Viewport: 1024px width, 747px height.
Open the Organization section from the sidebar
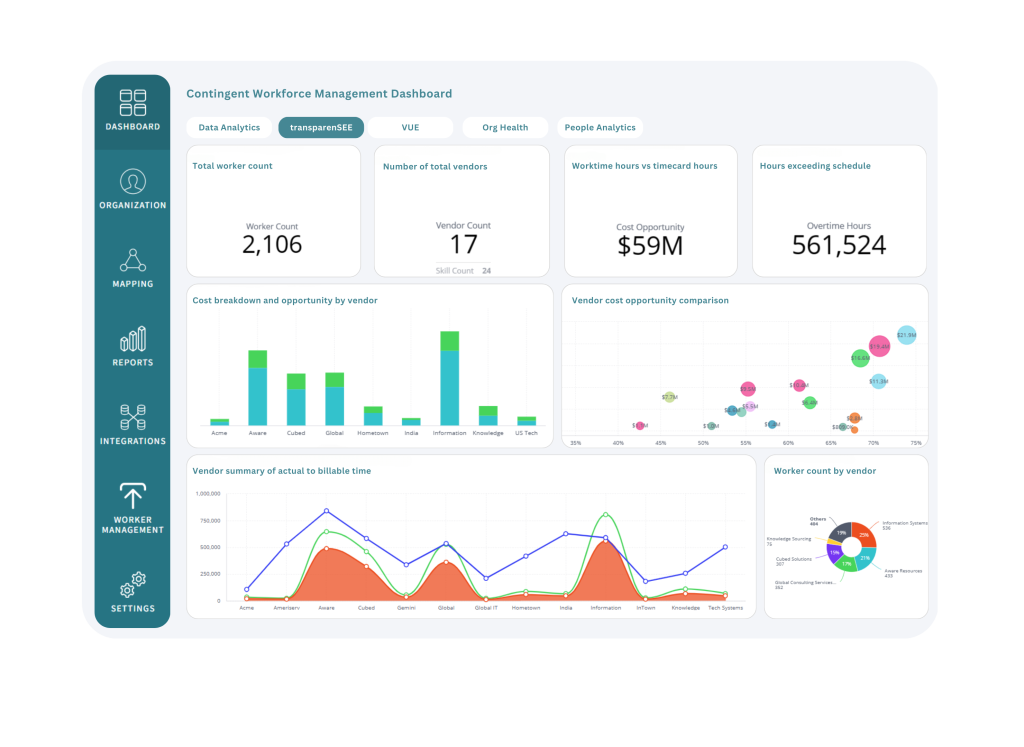131,183
